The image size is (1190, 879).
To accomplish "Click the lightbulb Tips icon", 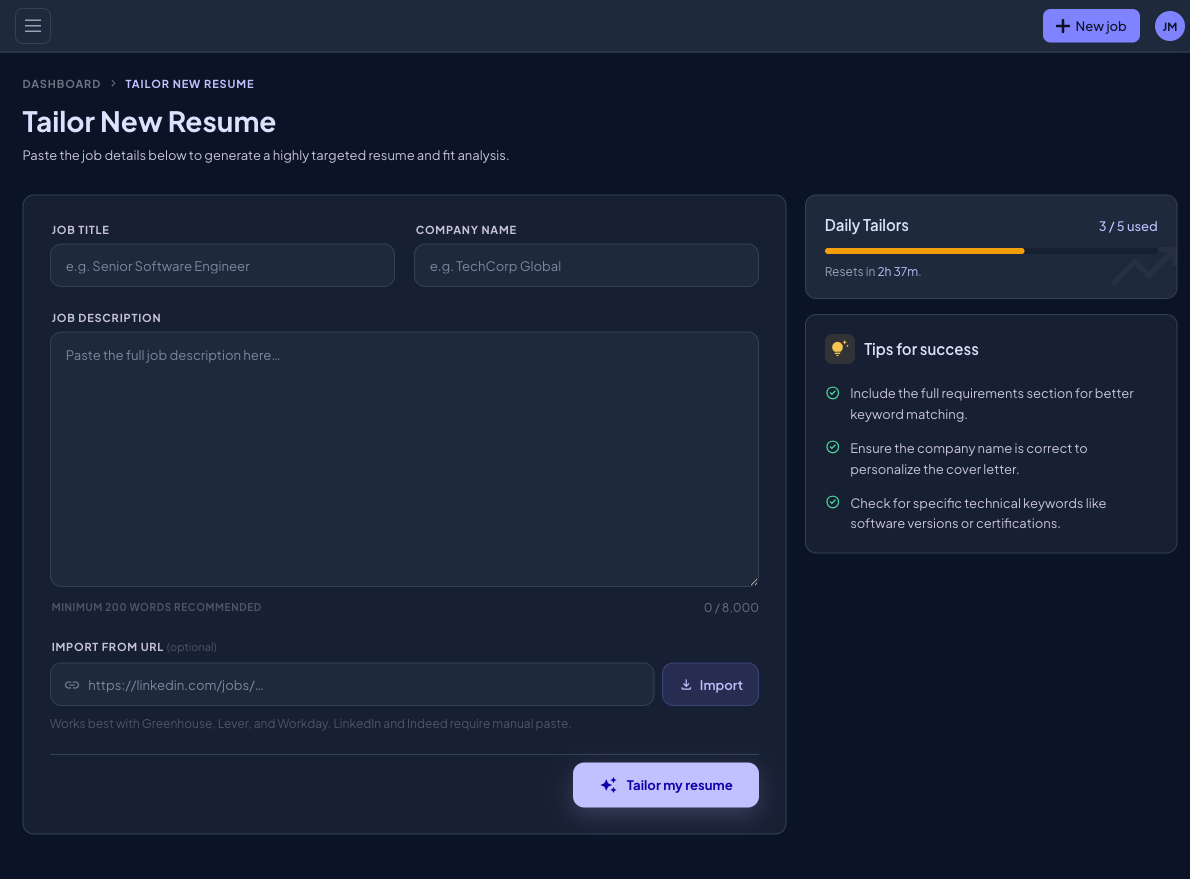I will coord(839,349).
